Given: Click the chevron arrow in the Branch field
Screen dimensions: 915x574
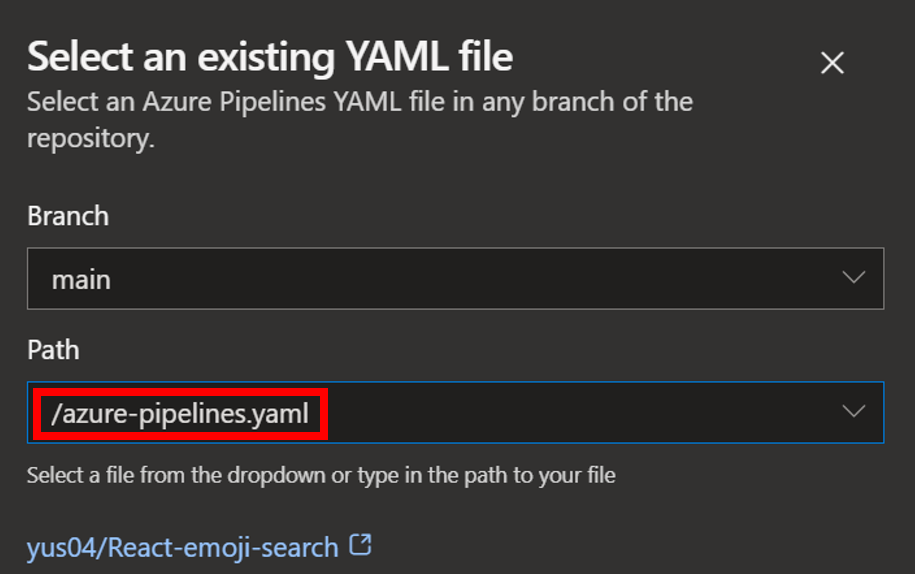Looking at the screenshot, I should coord(853,278).
